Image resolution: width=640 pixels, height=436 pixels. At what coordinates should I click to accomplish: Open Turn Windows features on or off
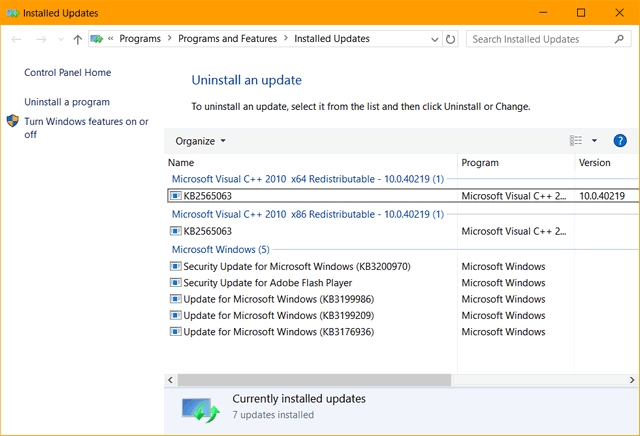(x=86, y=128)
